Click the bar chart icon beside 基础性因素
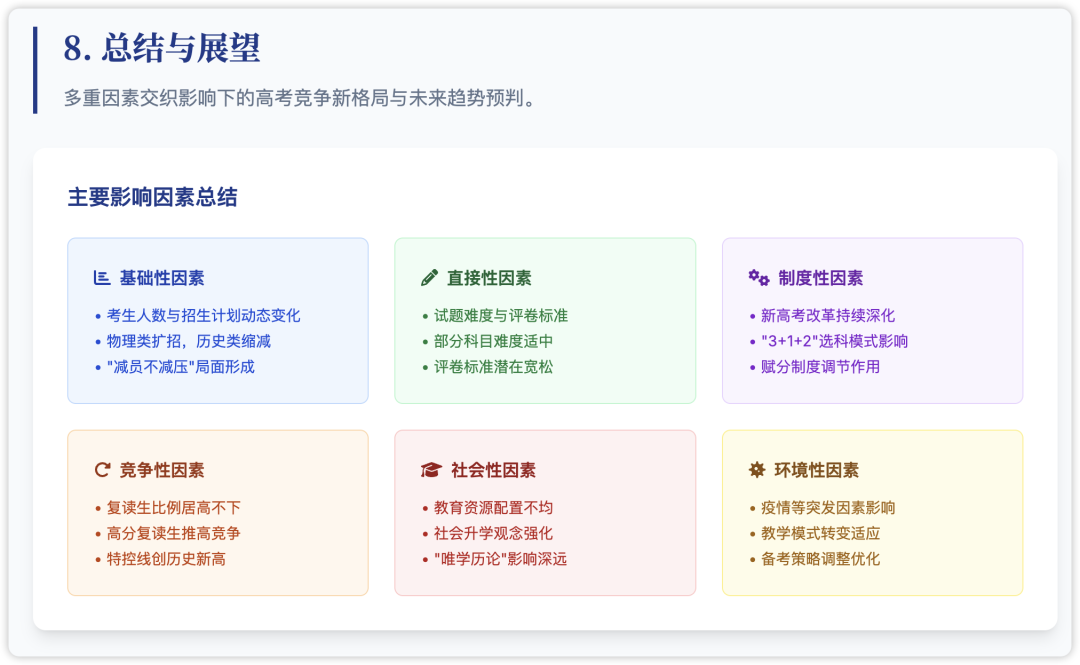The height and width of the screenshot is (665, 1080). pyautogui.click(x=101, y=278)
